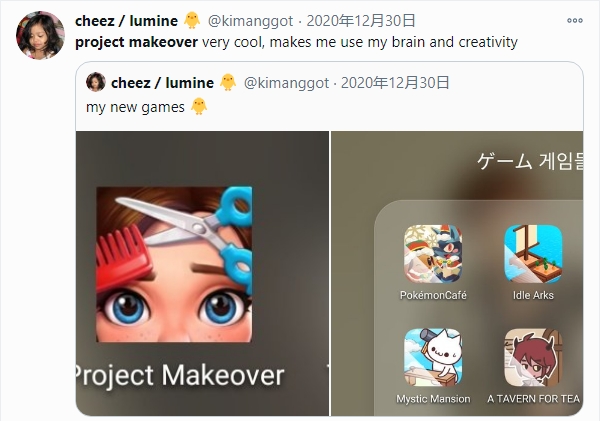The height and width of the screenshot is (421, 600).
Task: Open the main tweet author's profile picture
Action: tap(40, 35)
